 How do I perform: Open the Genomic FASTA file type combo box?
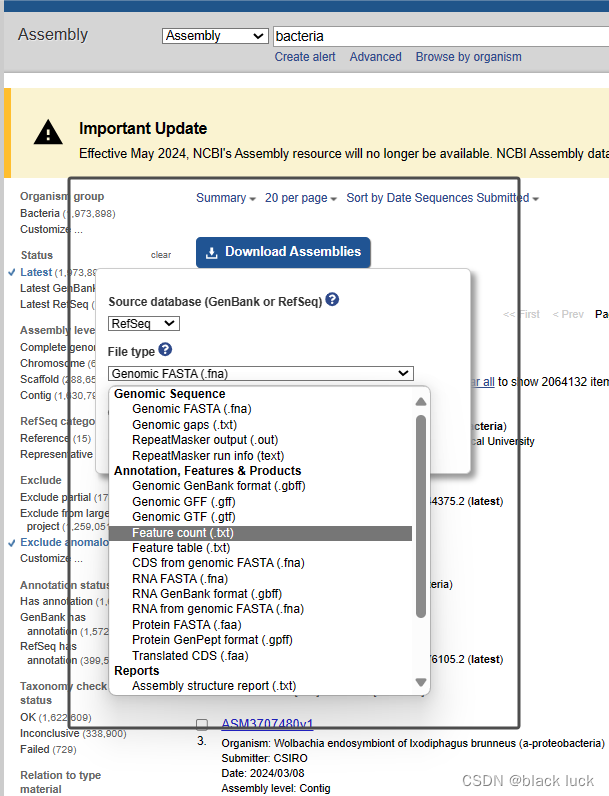coord(261,374)
